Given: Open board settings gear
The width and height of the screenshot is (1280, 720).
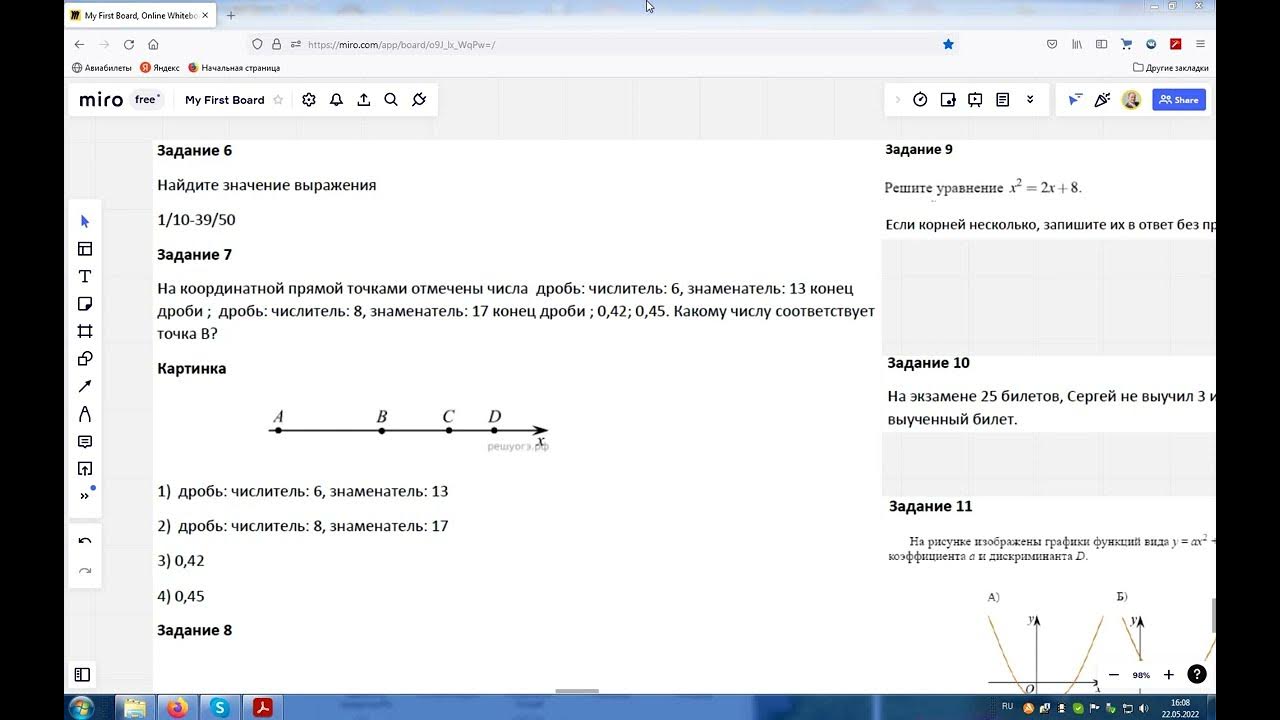Looking at the screenshot, I should (x=309, y=100).
